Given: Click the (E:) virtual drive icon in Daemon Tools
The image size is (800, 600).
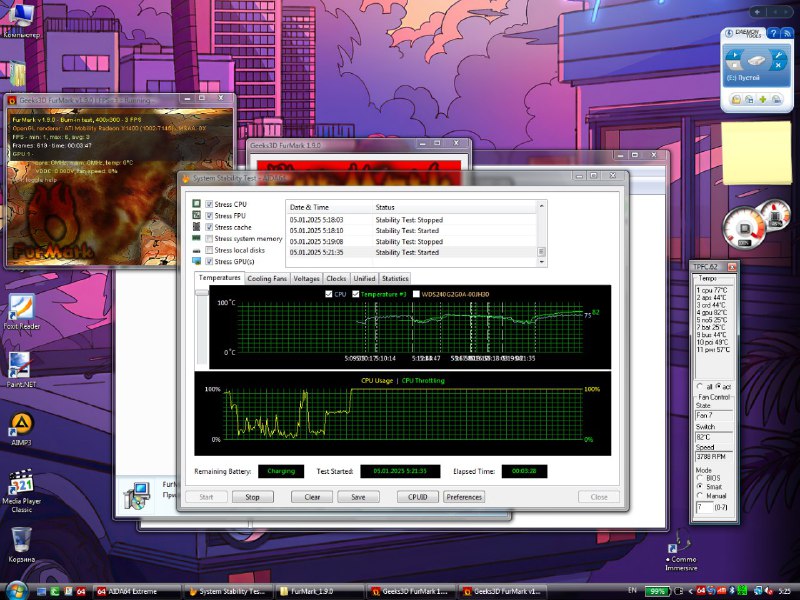Looking at the screenshot, I should point(757,60).
